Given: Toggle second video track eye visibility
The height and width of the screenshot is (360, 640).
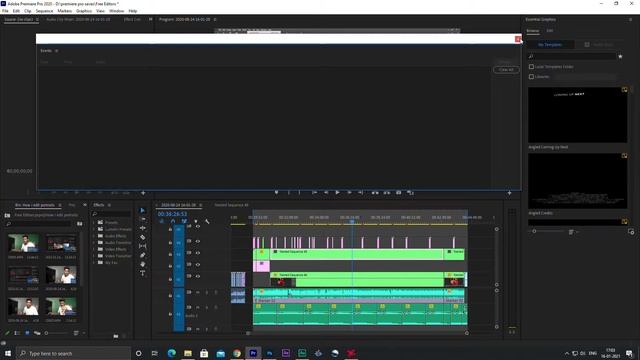Looking at the screenshot, I should [198, 241].
